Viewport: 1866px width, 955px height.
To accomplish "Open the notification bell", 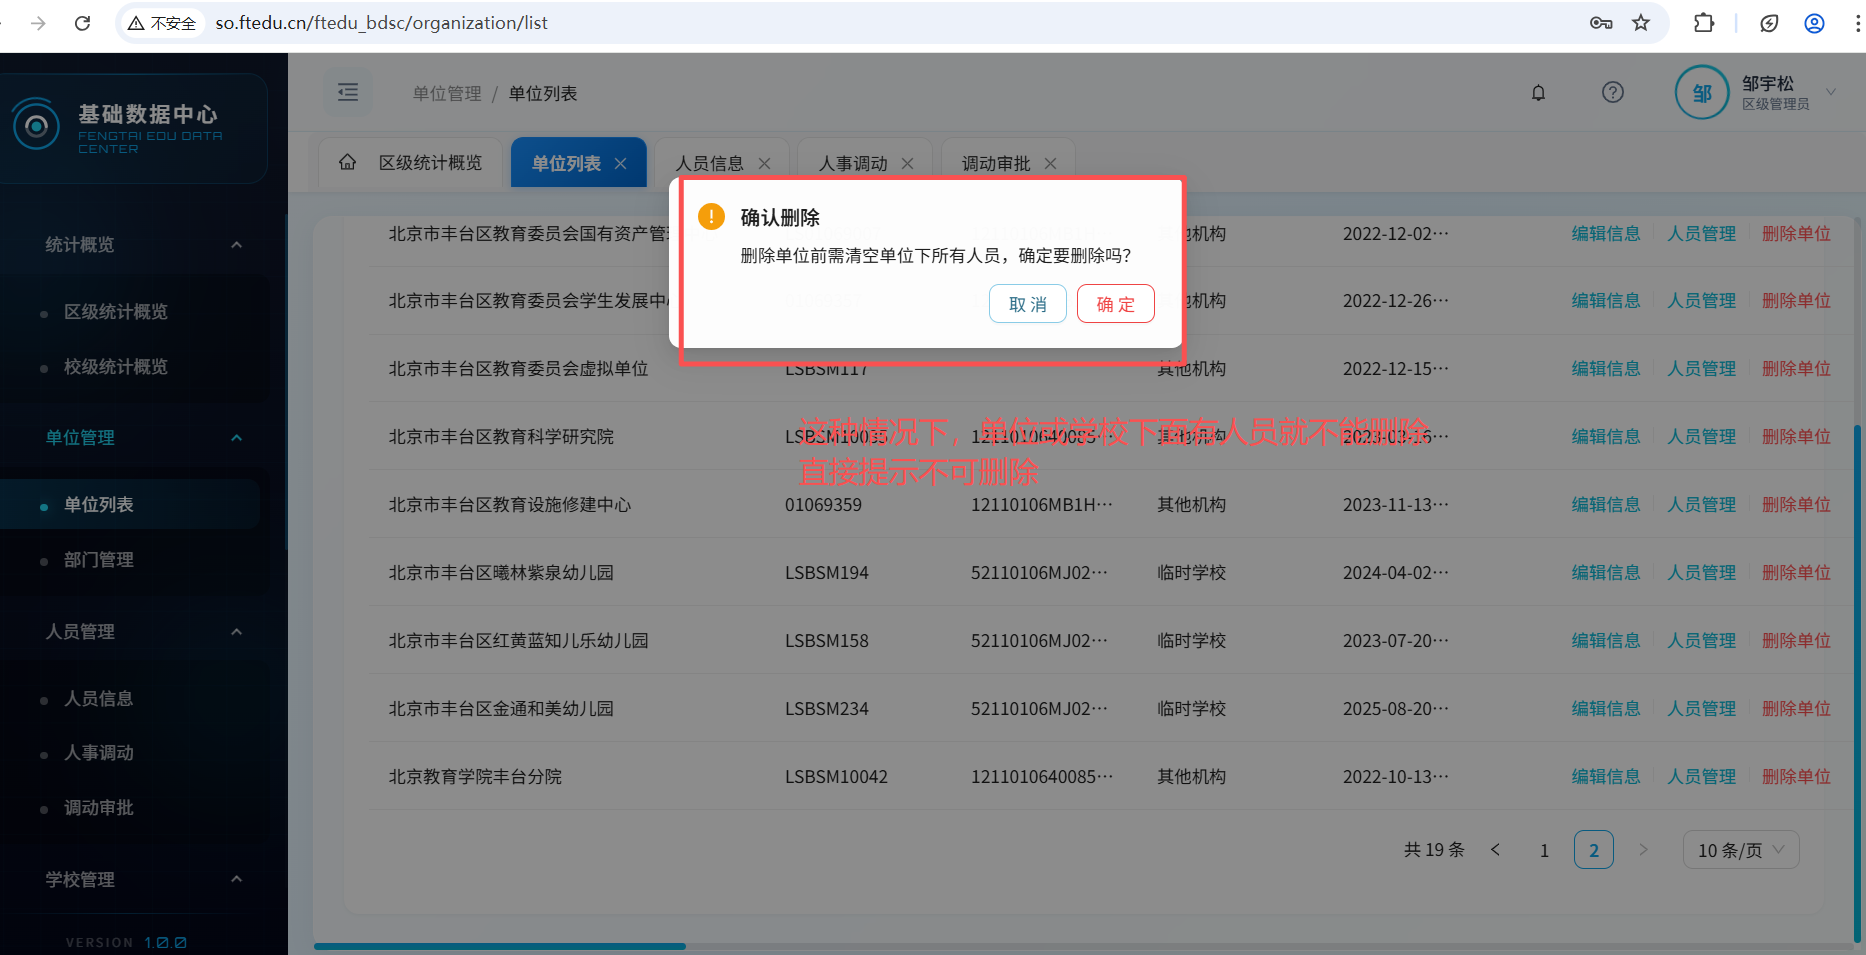I will point(1538,93).
